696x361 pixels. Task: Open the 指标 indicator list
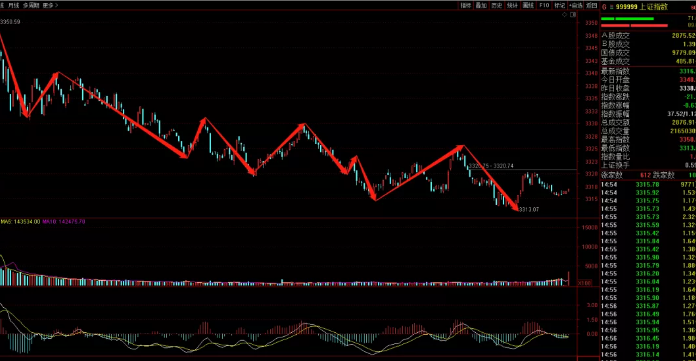click(x=466, y=5)
